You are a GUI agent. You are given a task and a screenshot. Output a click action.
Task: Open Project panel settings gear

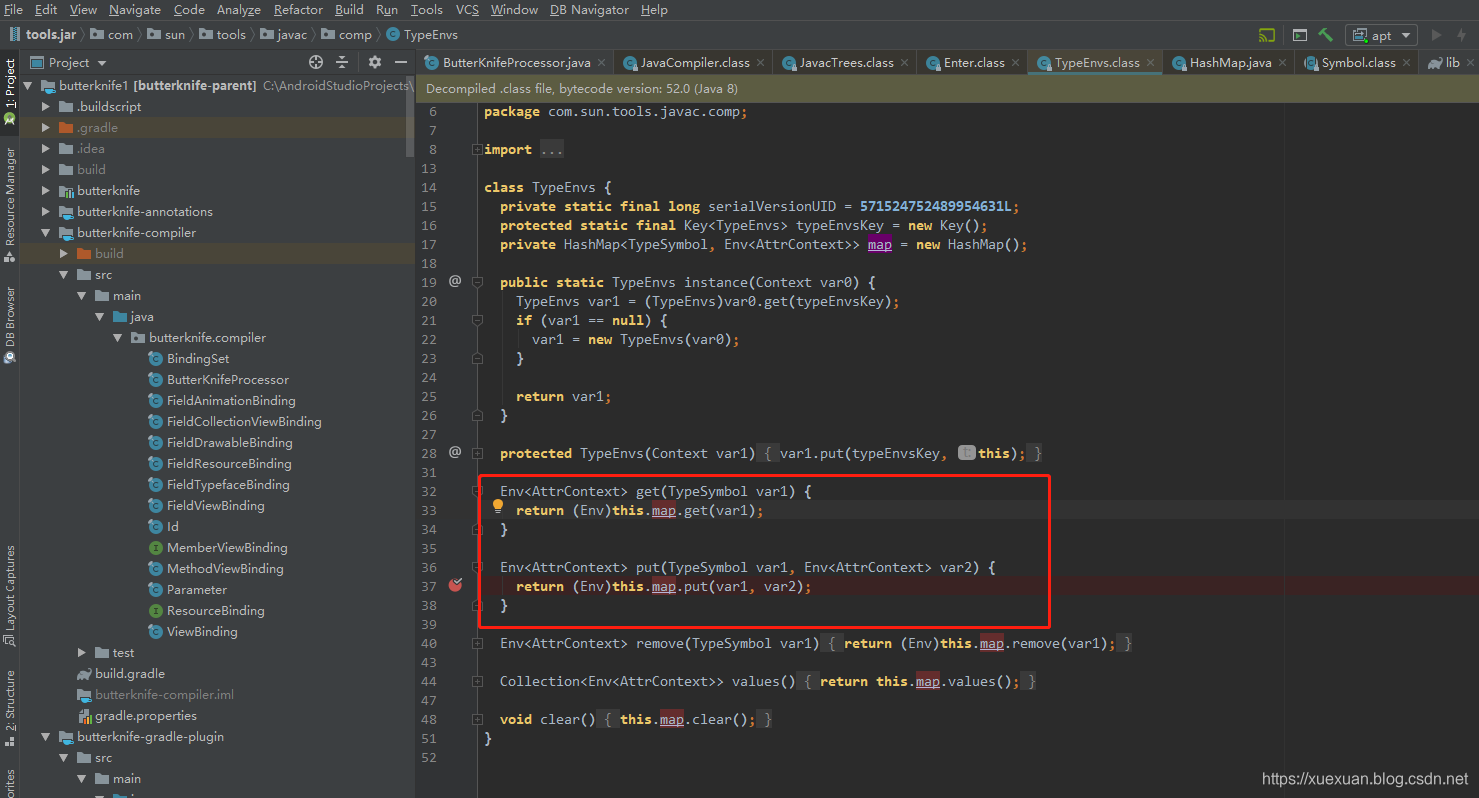375,62
